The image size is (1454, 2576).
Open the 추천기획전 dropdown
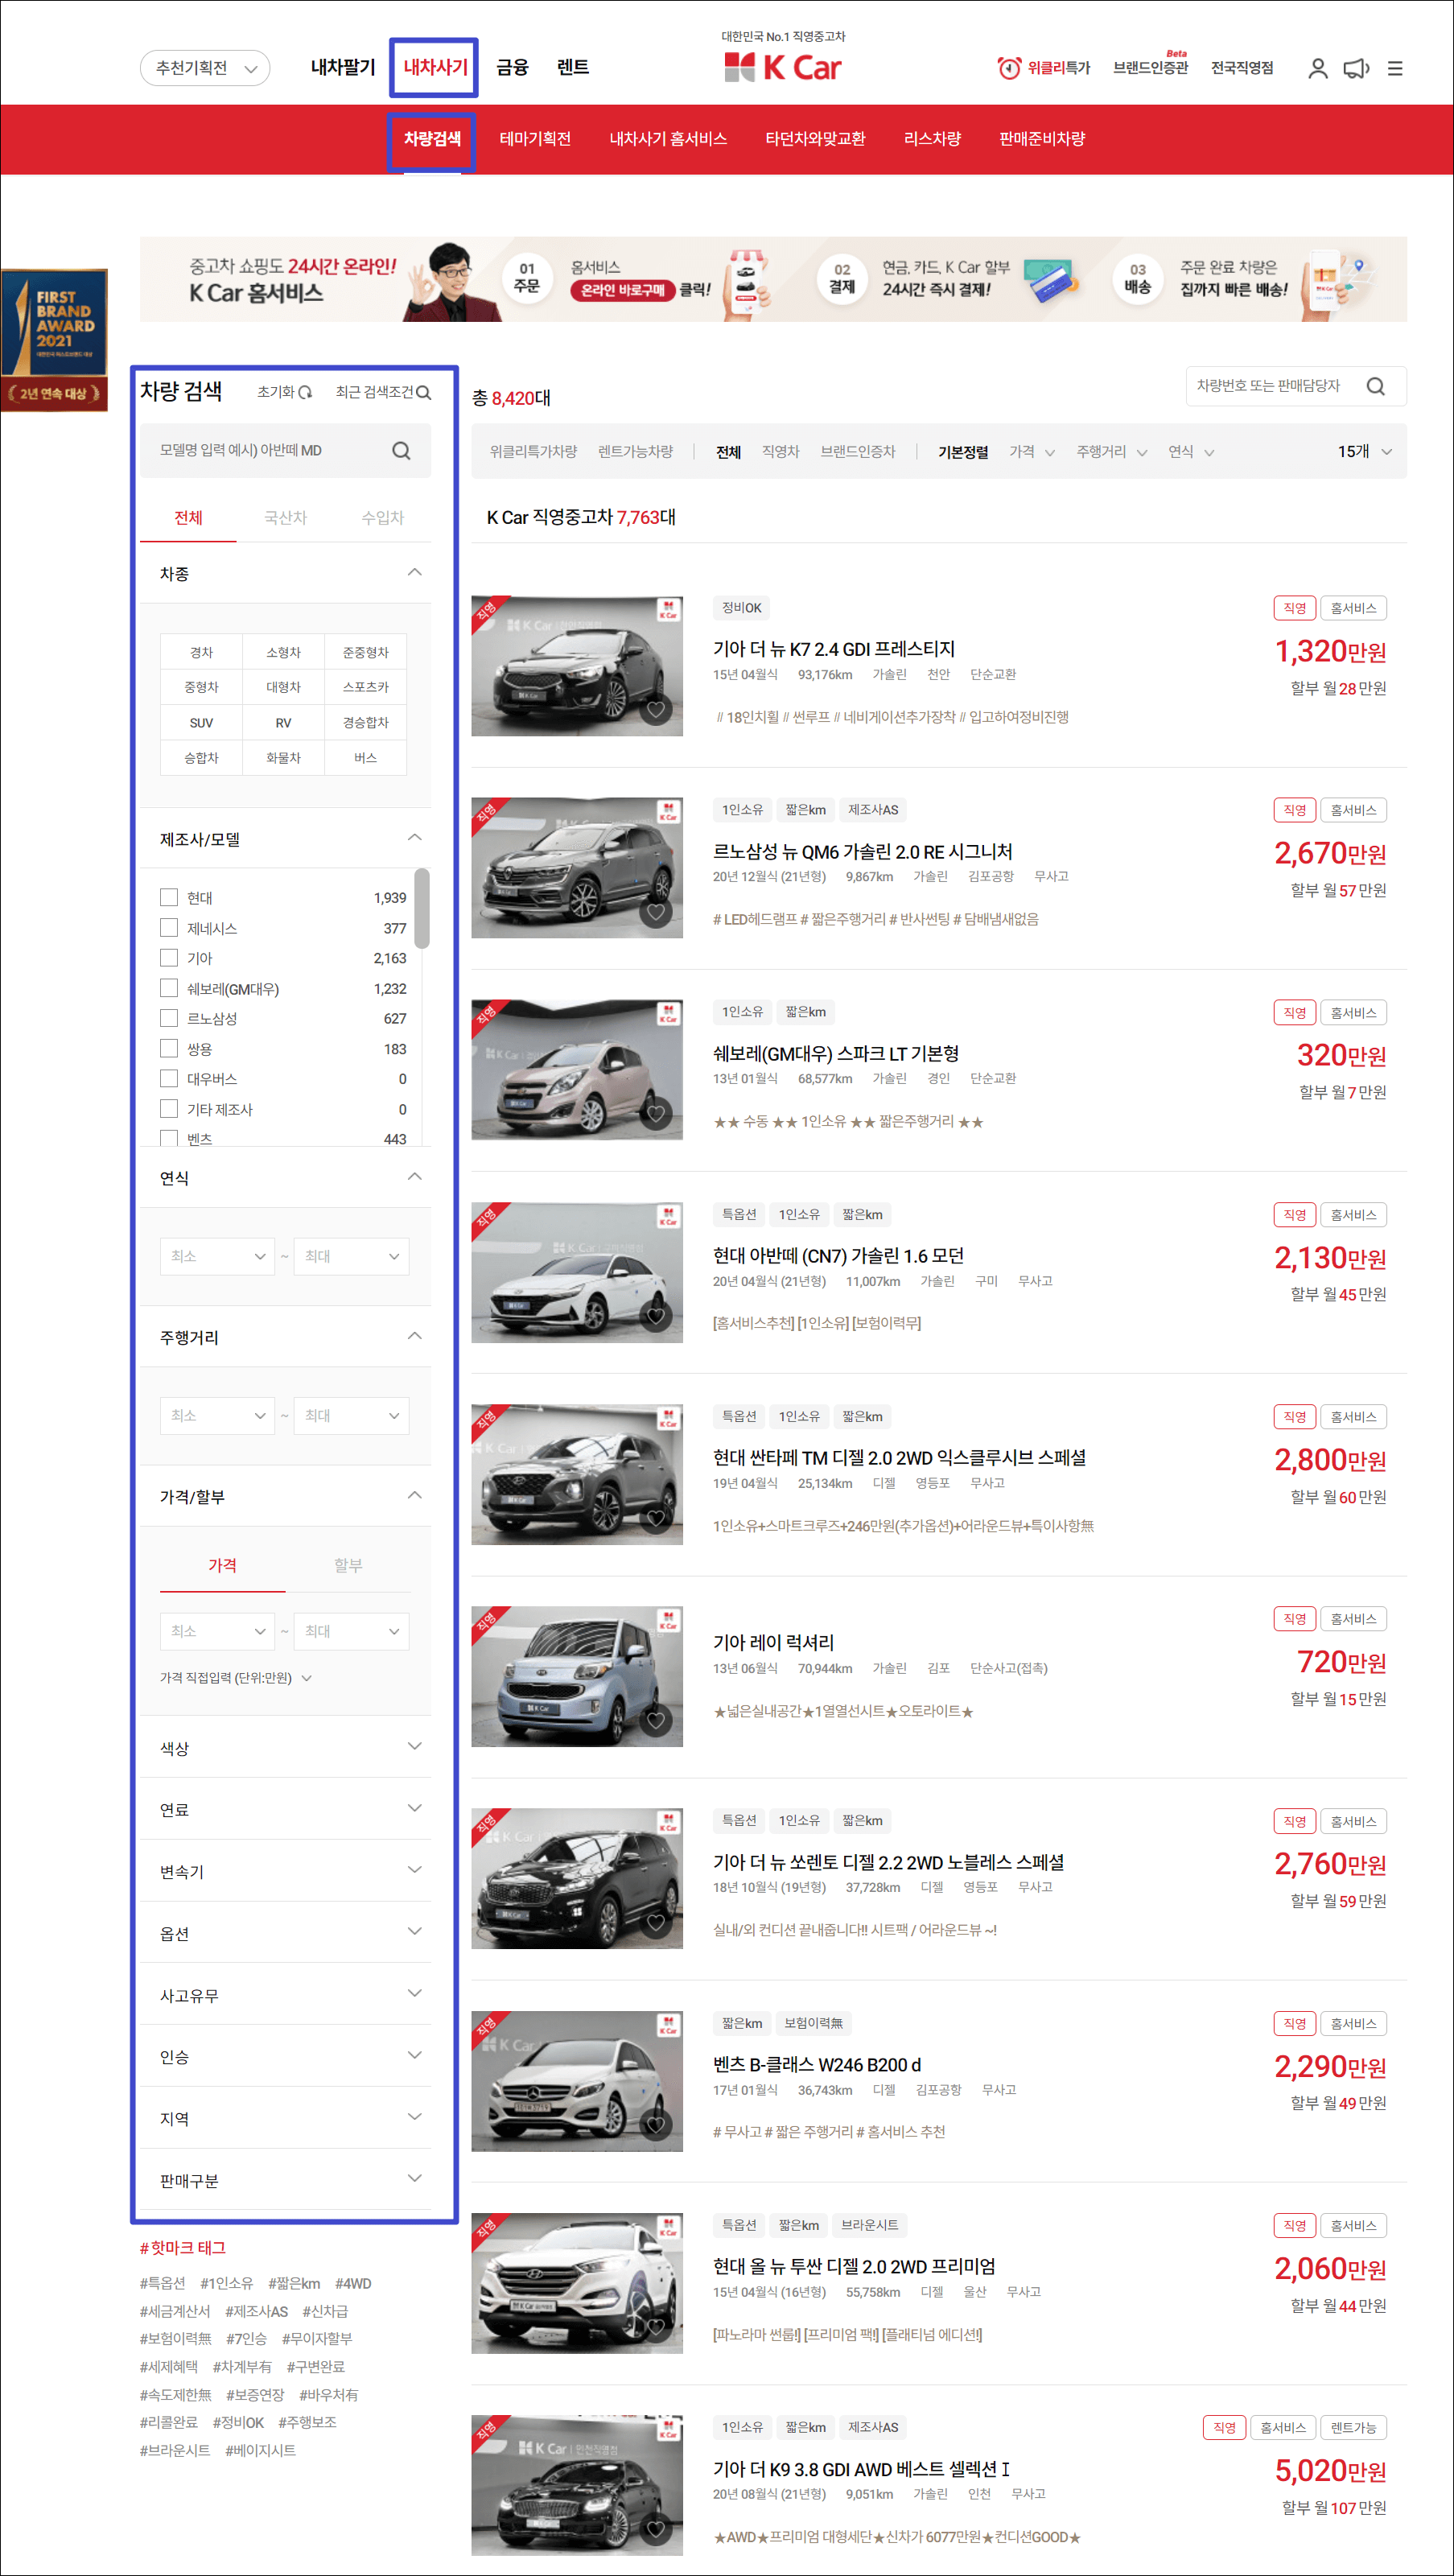pos(205,68)
